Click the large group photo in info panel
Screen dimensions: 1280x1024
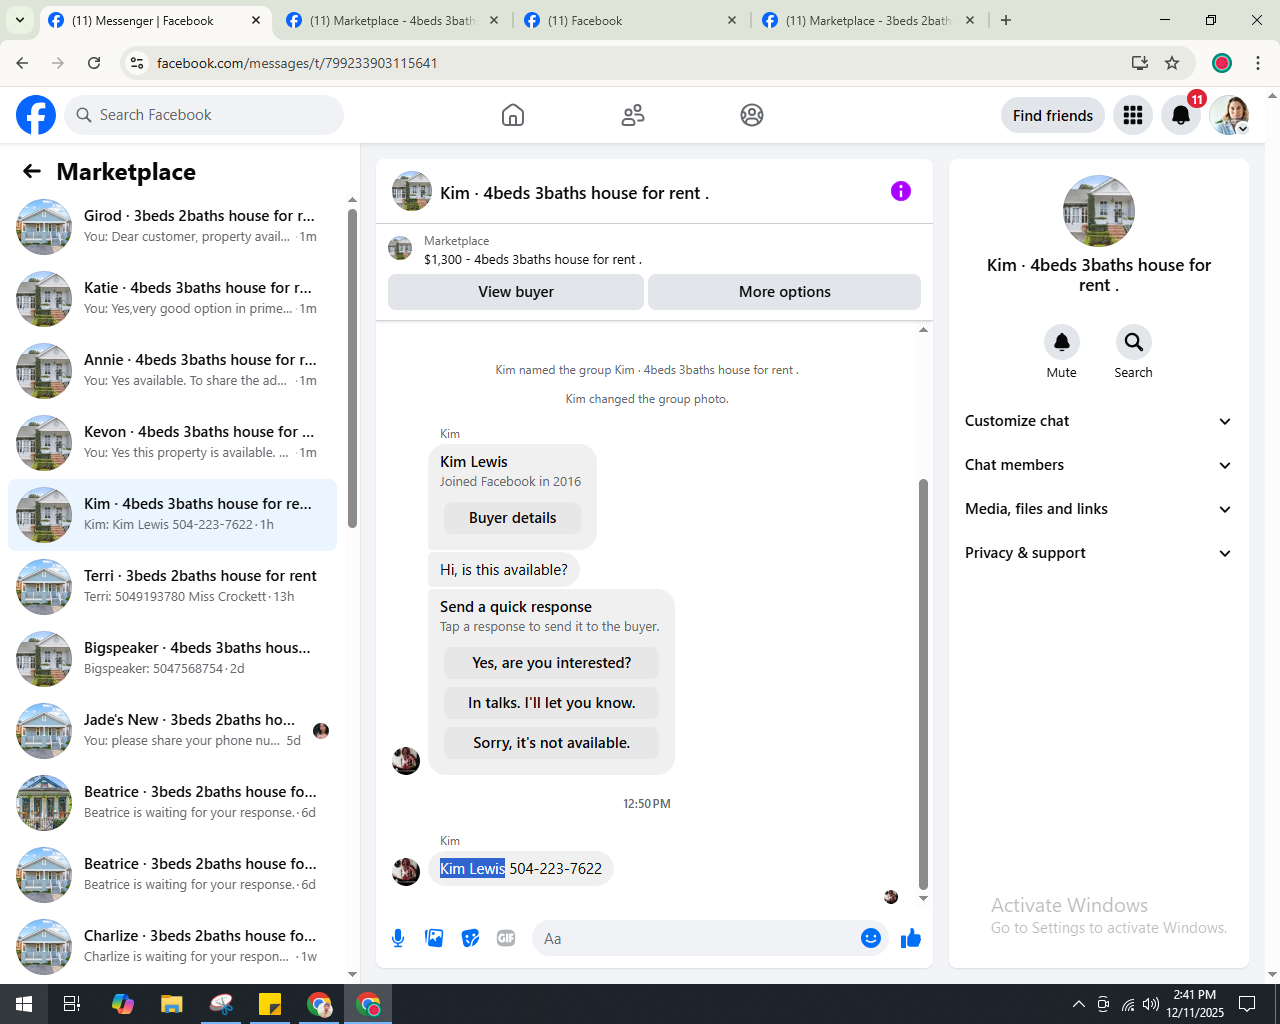pos(1099,211)
